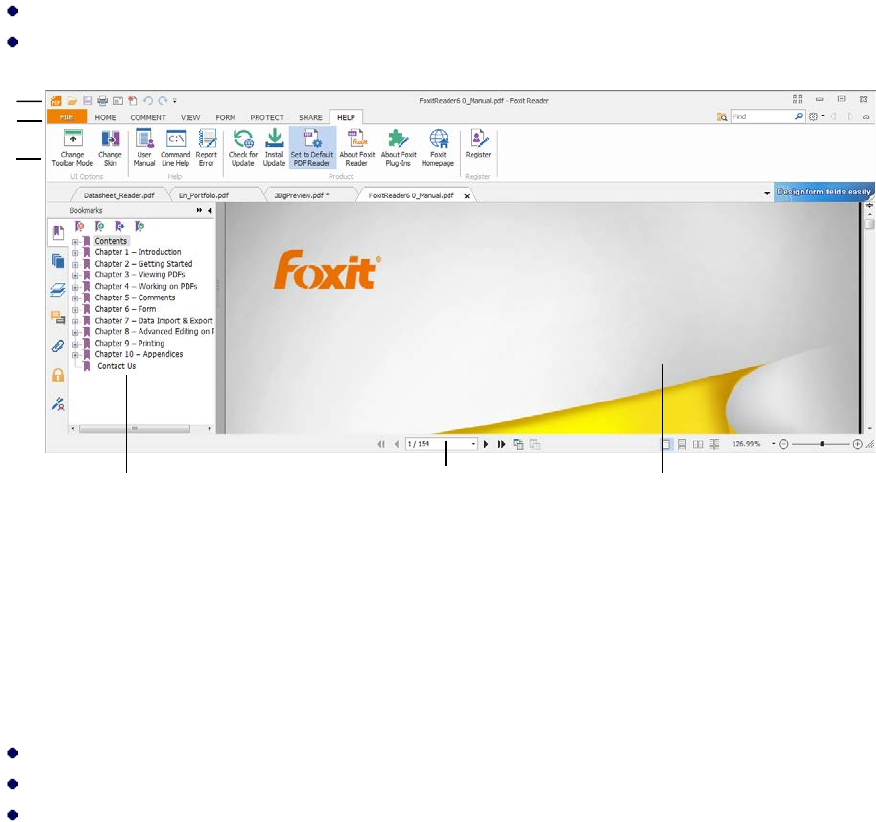876x822 pixels.
Task: Go to the first page
Action: (x=381, y=444)
